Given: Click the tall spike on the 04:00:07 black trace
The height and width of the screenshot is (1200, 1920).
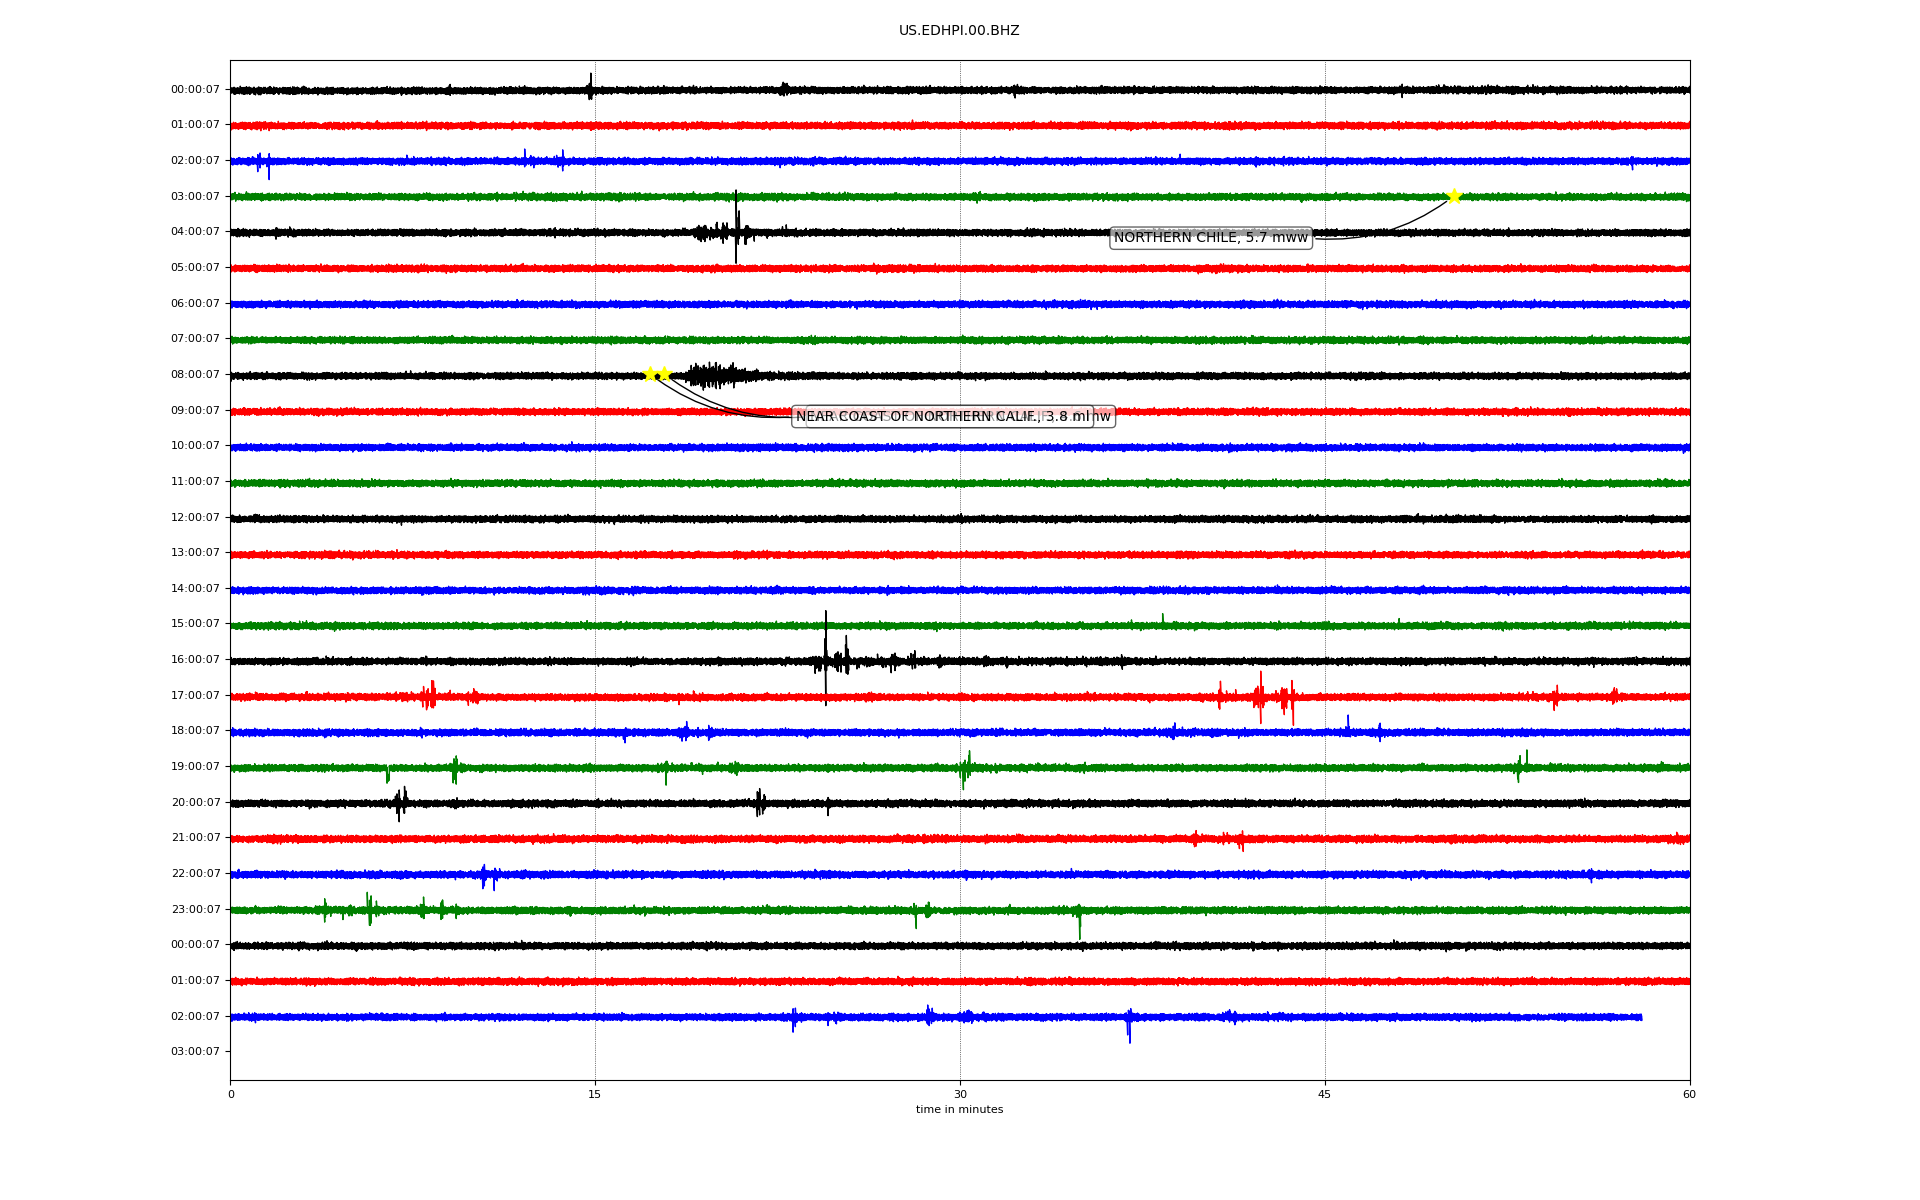Looking at the screenshot, I should pos(736,227).
